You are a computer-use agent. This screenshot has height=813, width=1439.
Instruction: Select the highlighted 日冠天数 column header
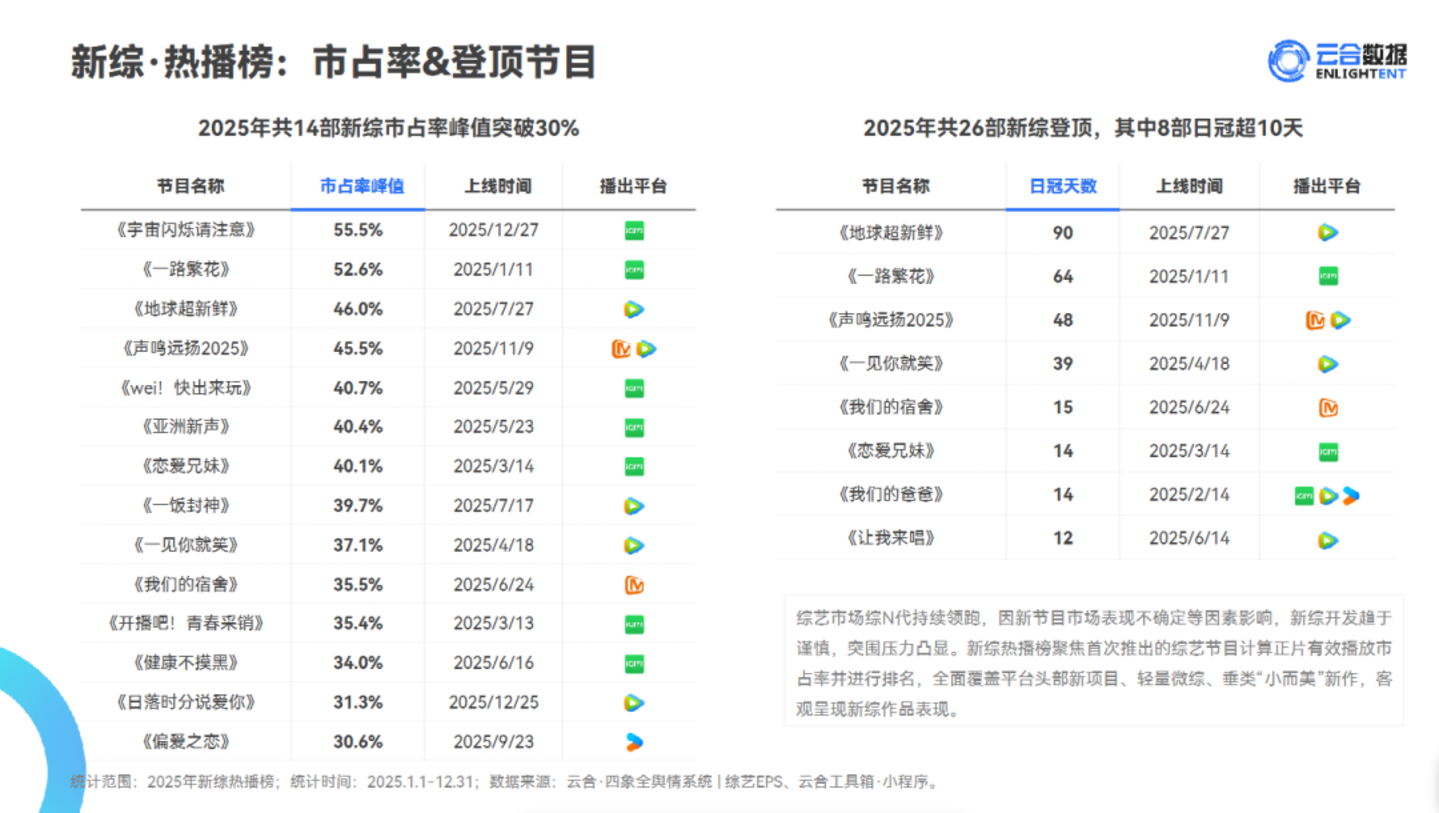pos(1062,187)
